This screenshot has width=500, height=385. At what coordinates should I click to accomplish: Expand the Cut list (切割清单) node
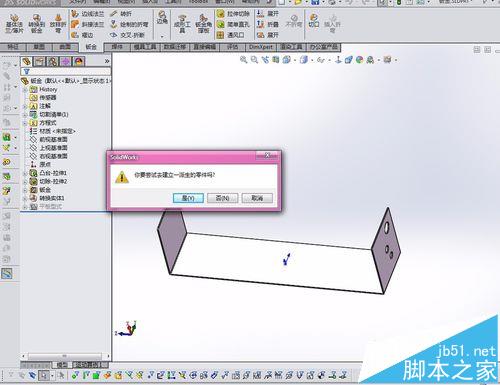point(25,115)
